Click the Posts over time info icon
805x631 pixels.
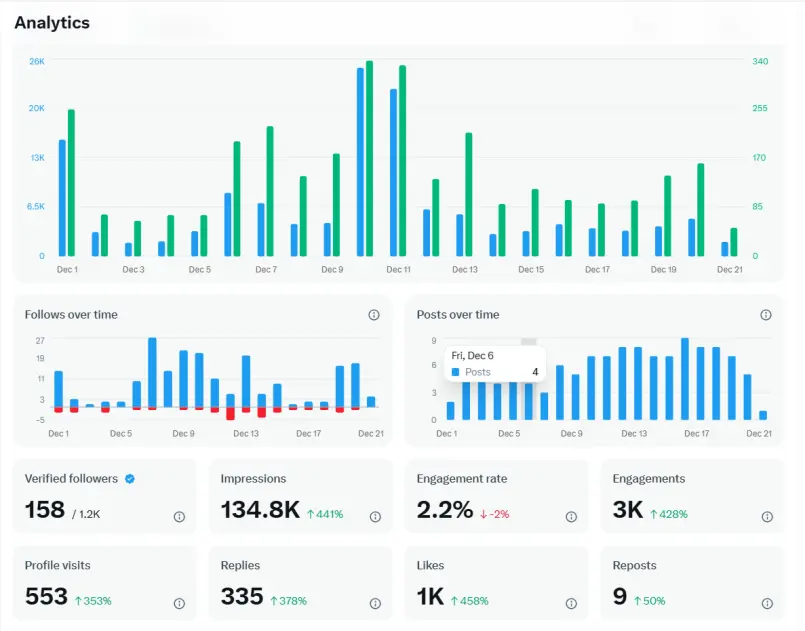(765, 315)
